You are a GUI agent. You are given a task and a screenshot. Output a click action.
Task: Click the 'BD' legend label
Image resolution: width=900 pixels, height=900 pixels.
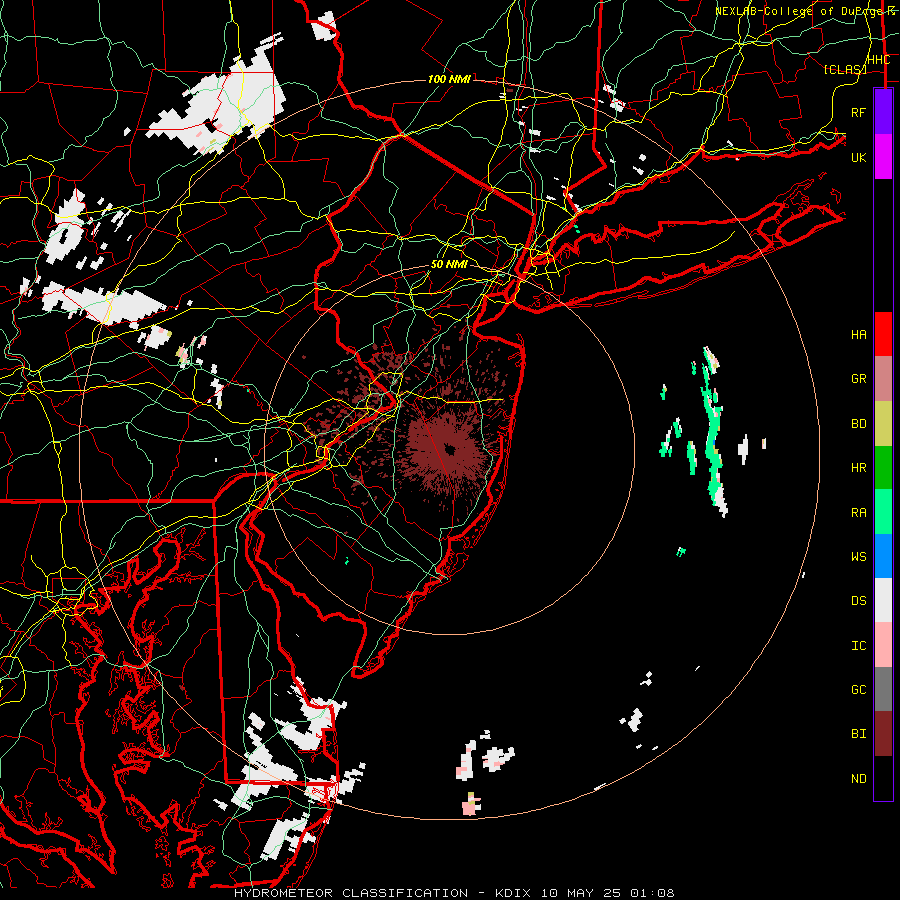coord(859,424)
